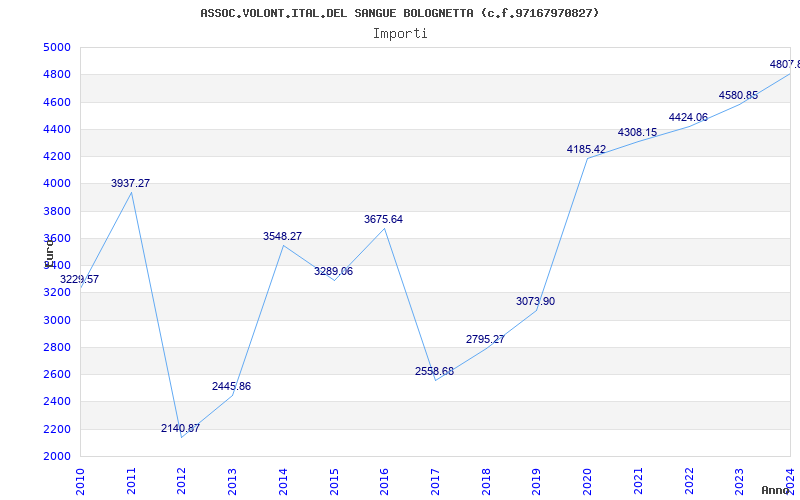Click the 4600 y-axis value
The width and height of the screenshot is (800, 500).
pyautogui.click(x=57, y=102)
